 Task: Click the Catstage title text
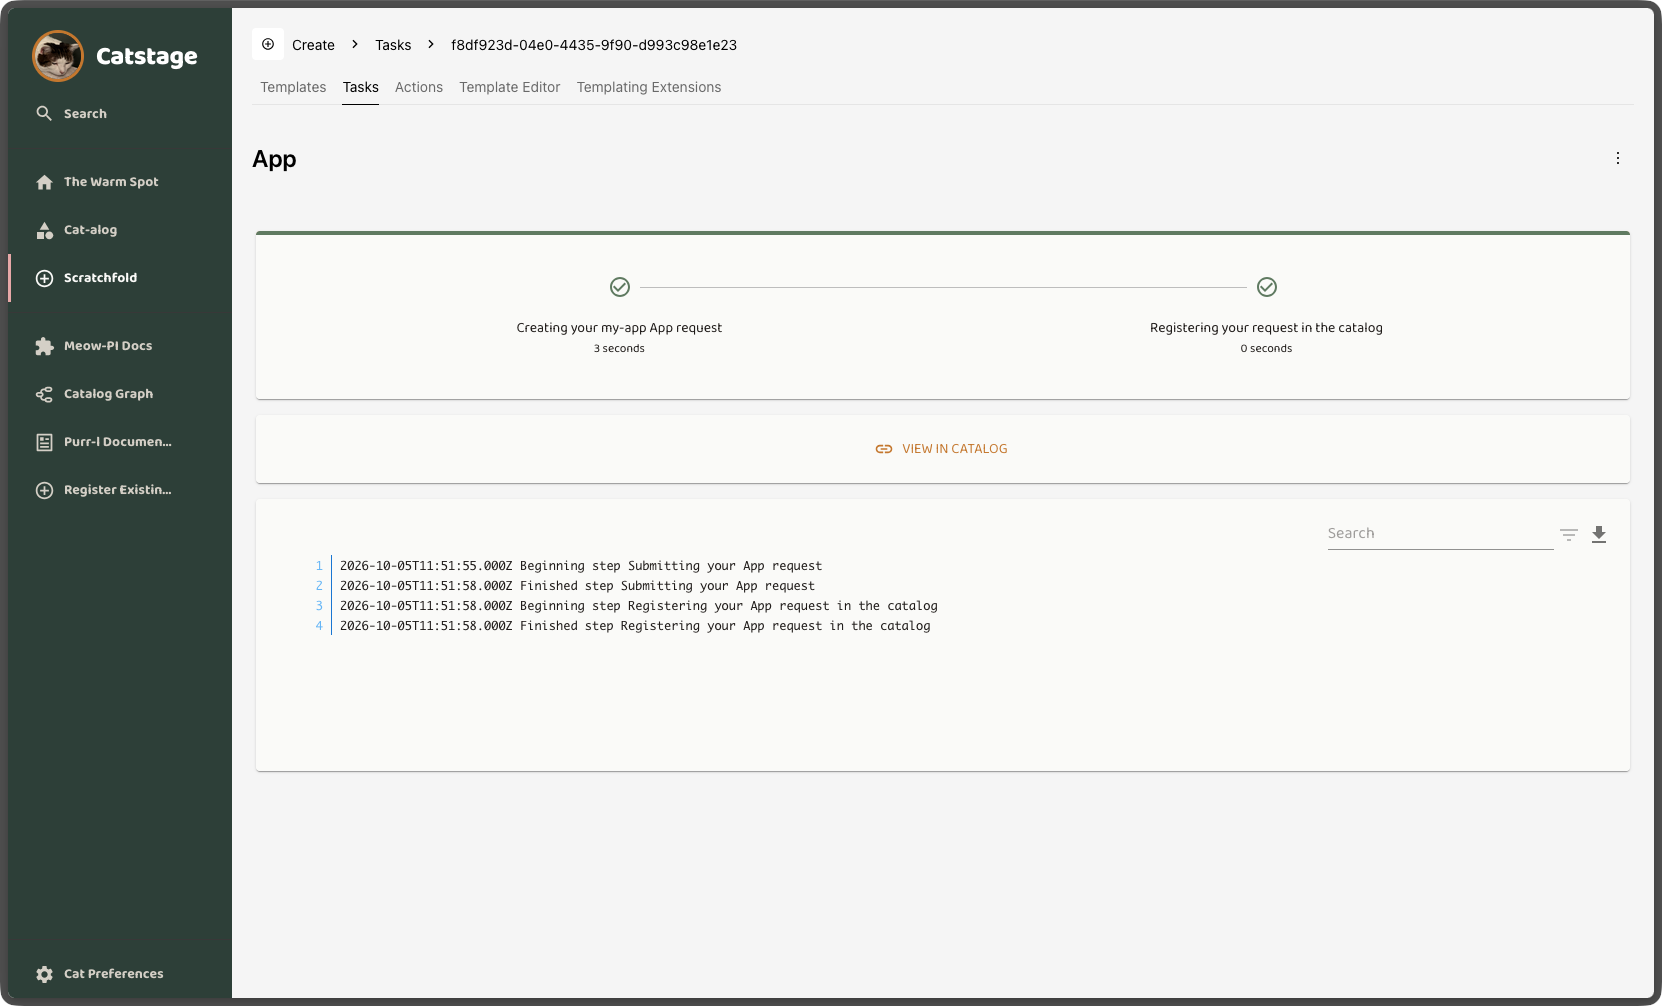click(x=147, y=56)
